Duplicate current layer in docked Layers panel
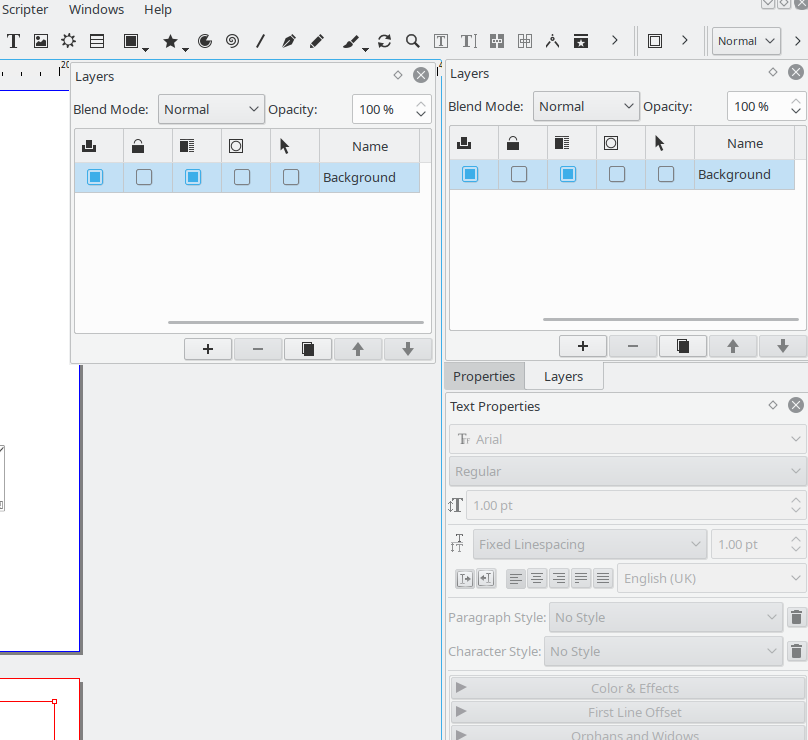This screenshot has height=740, width=808. 683,346
